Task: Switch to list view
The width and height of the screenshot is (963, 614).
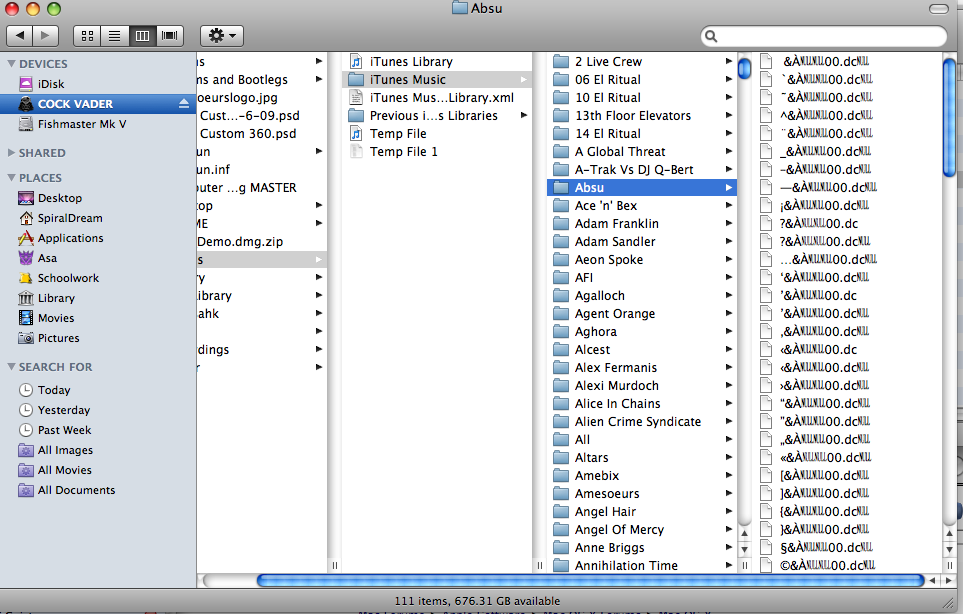Action: tap(114, 36)
